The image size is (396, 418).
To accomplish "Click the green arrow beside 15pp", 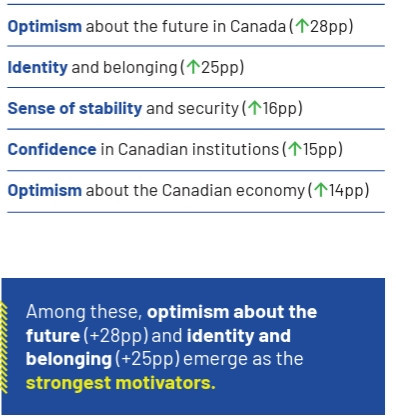I will coord(295,149).
